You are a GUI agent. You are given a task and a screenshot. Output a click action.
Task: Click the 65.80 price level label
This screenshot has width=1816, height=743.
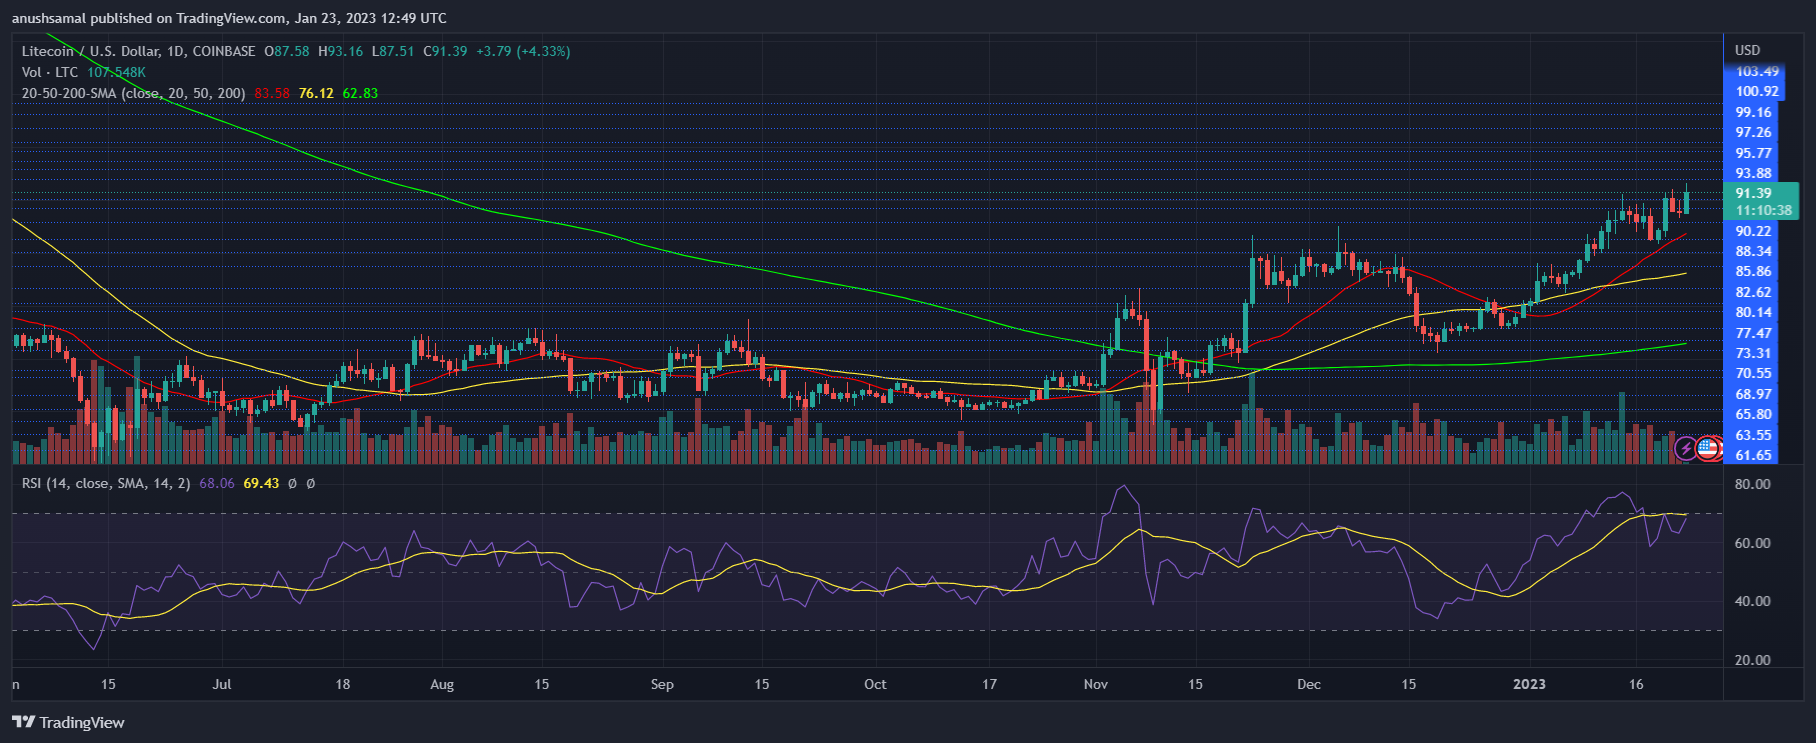(x=1753, y=414)
